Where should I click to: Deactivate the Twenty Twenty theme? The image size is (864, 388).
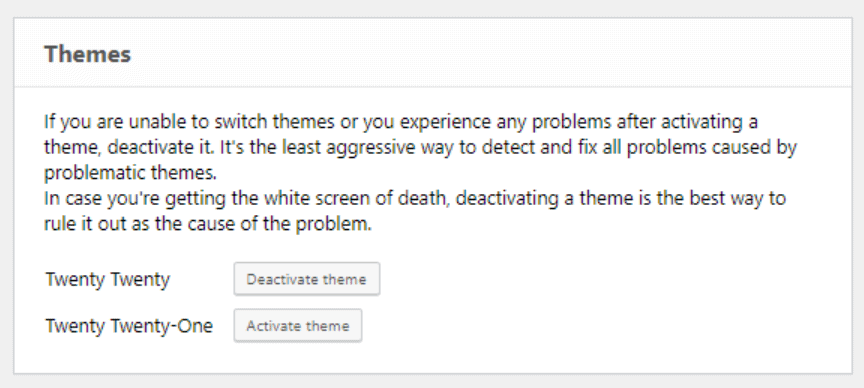pyautogui.click(x=307, y=279)
